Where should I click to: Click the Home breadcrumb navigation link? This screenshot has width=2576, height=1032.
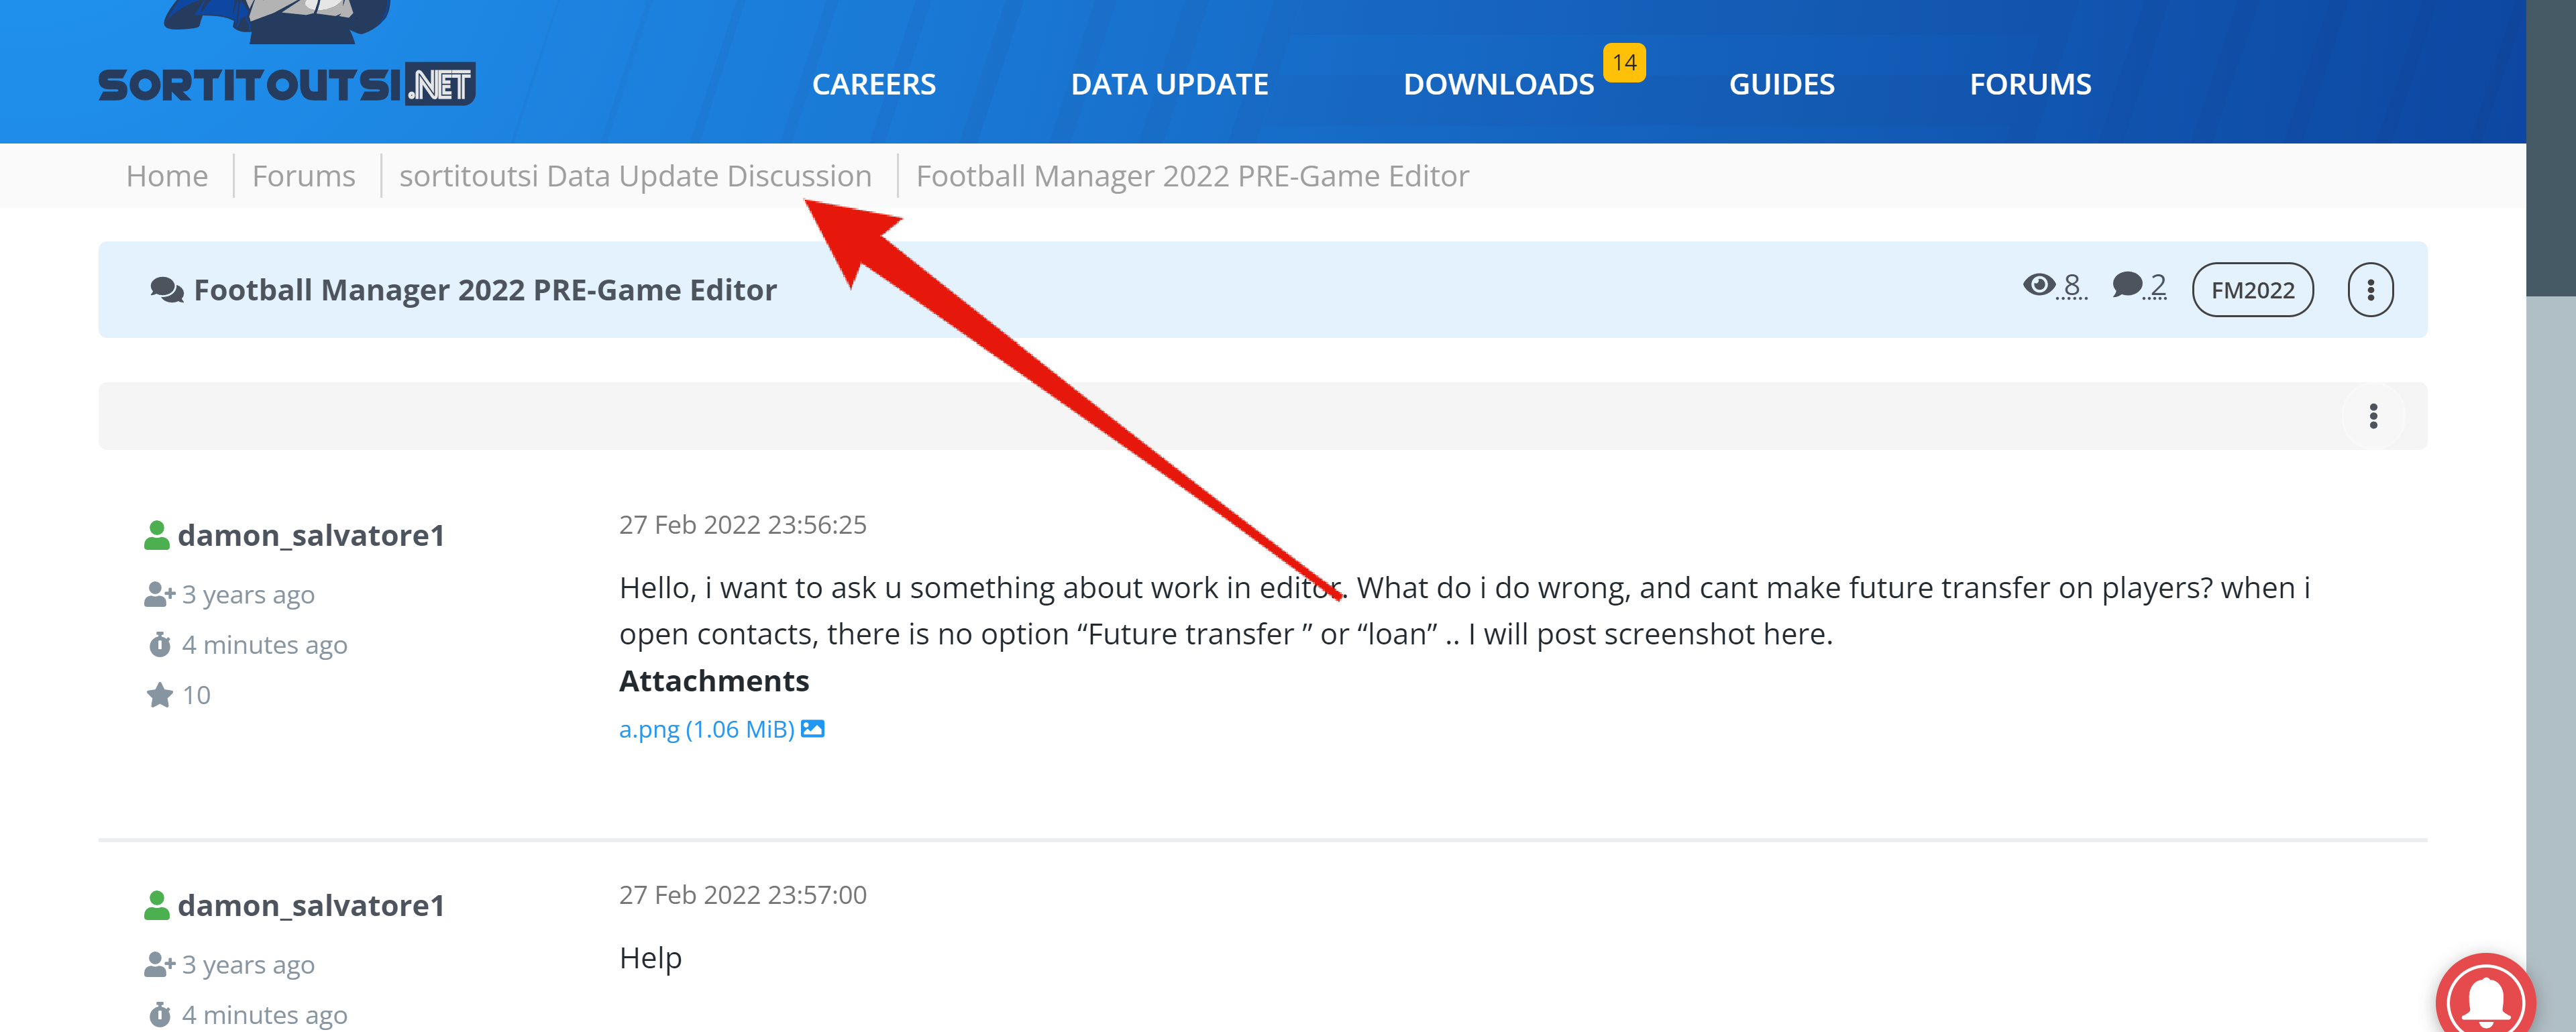coord(164,176)
